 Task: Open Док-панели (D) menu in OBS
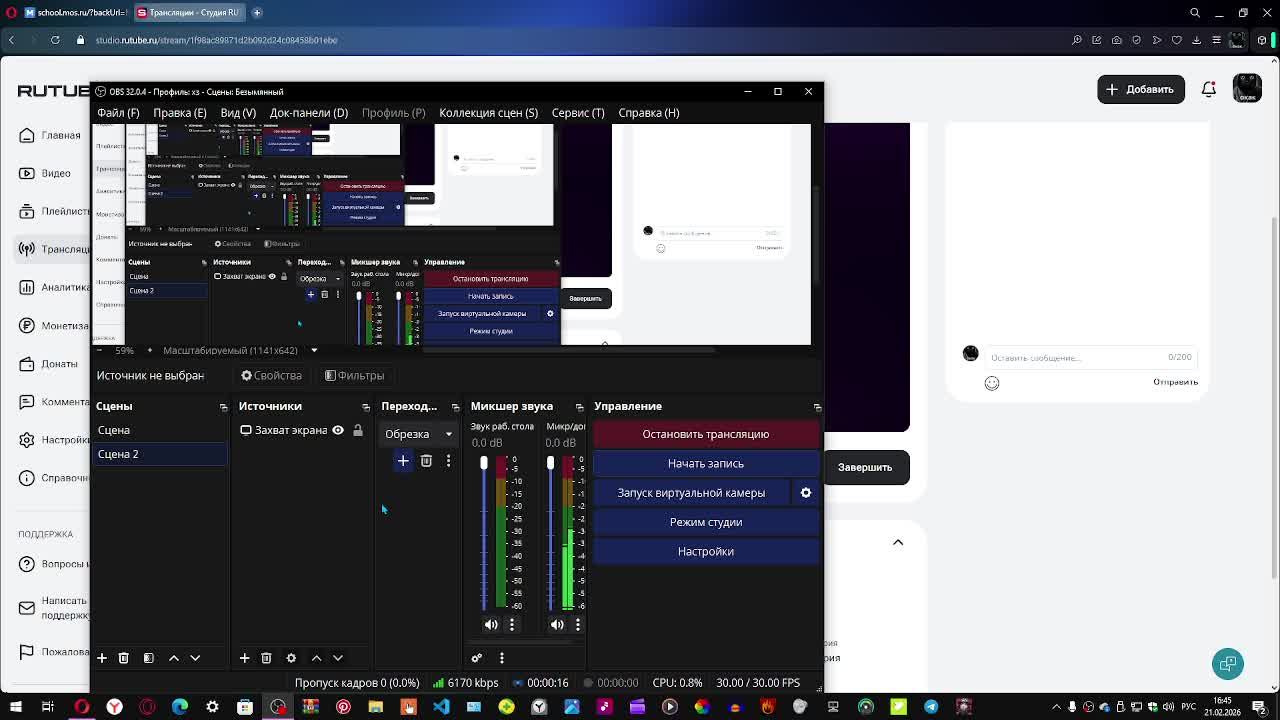(309, 113)
